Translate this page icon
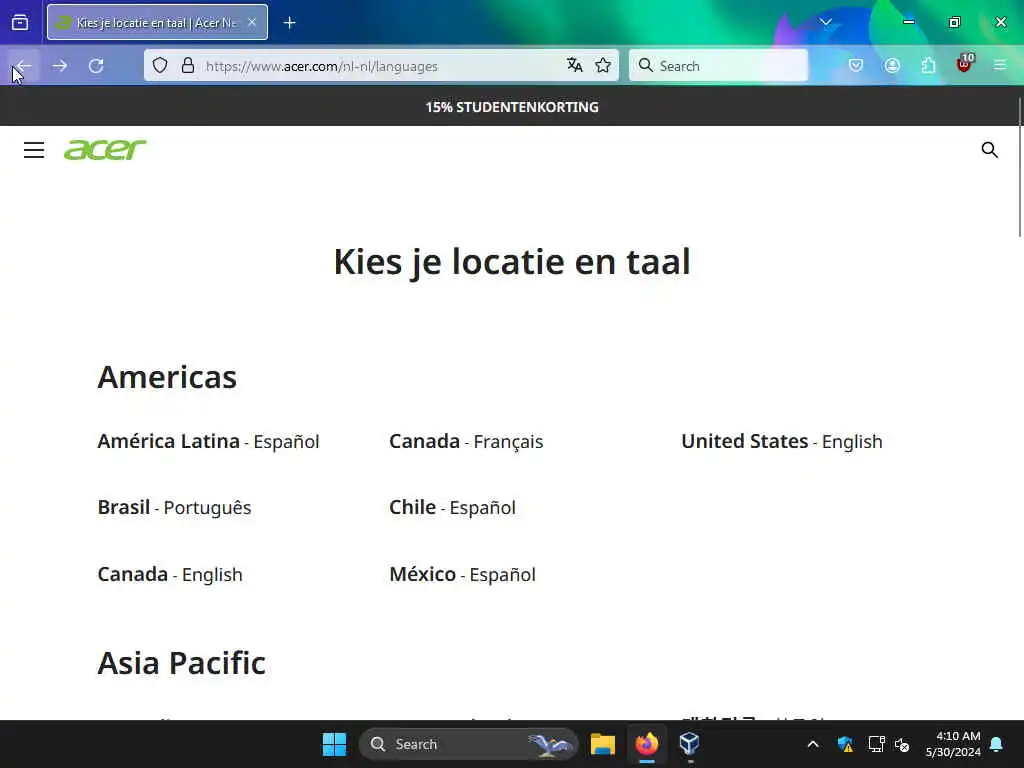 [575, 65]
